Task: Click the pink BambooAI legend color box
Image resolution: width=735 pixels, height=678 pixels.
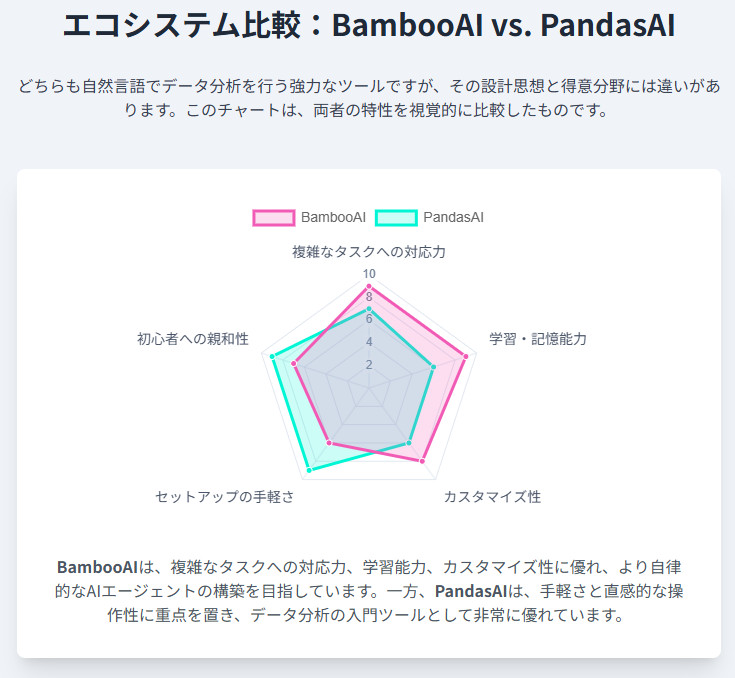Action: (273, 217)
